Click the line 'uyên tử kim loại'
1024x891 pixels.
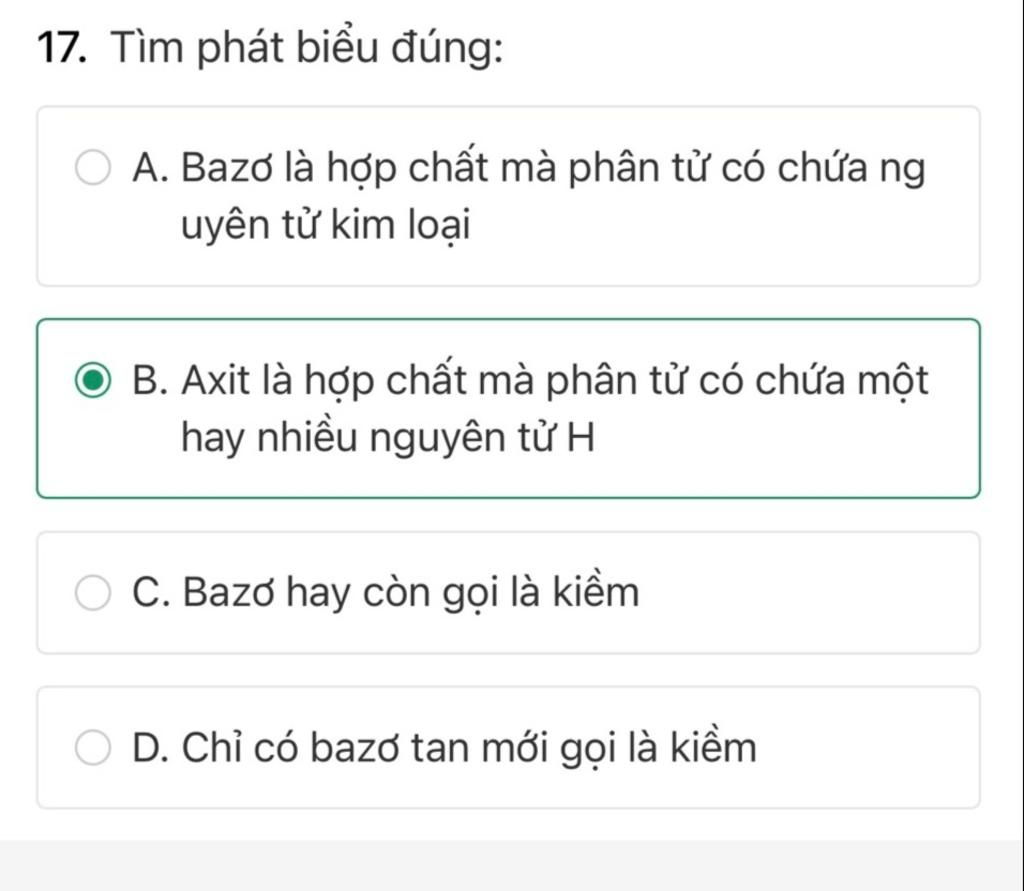pos(325,227)
